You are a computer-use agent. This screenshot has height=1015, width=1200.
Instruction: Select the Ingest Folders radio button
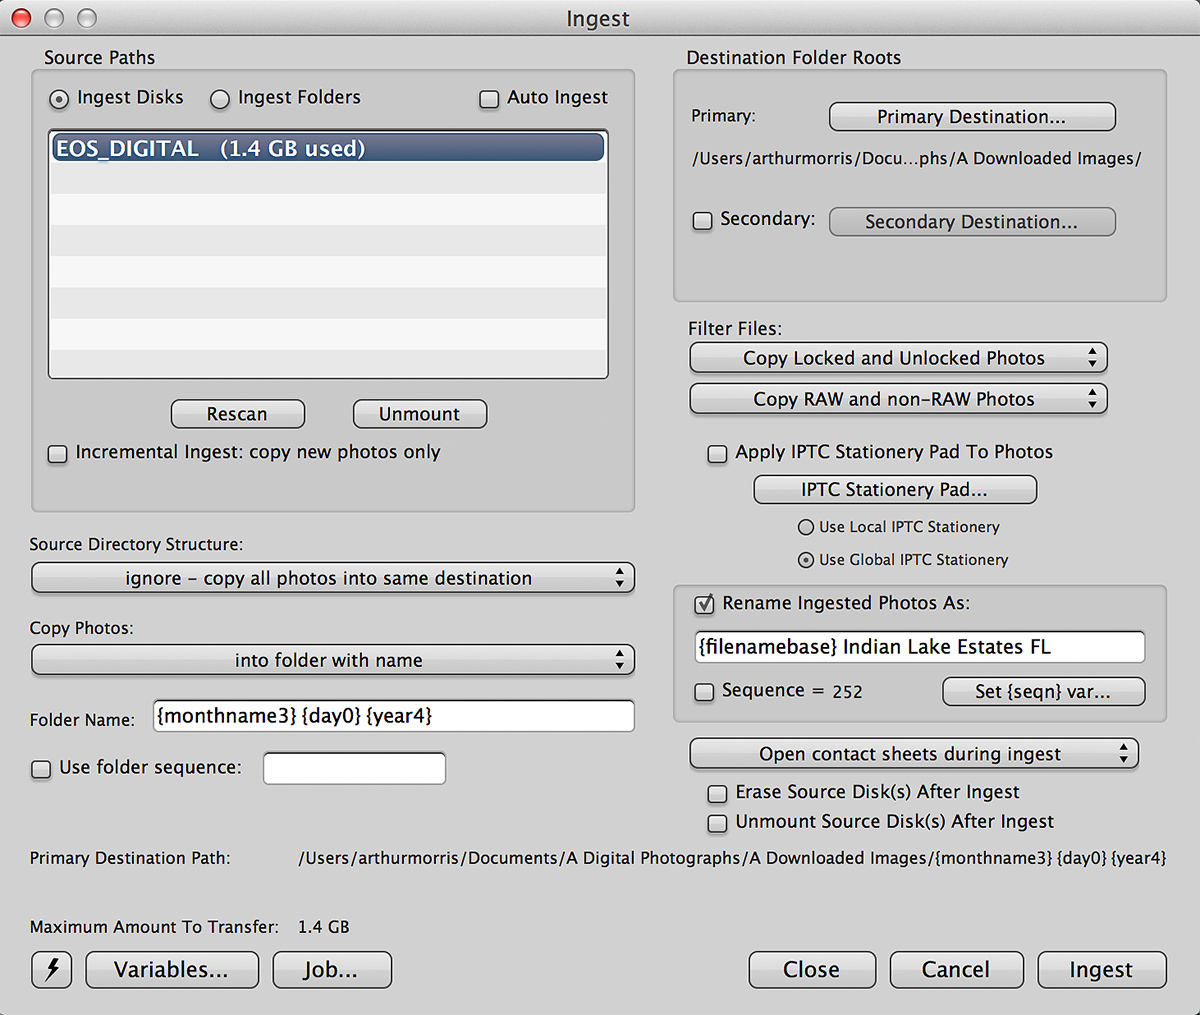click(x=220, y=99)
